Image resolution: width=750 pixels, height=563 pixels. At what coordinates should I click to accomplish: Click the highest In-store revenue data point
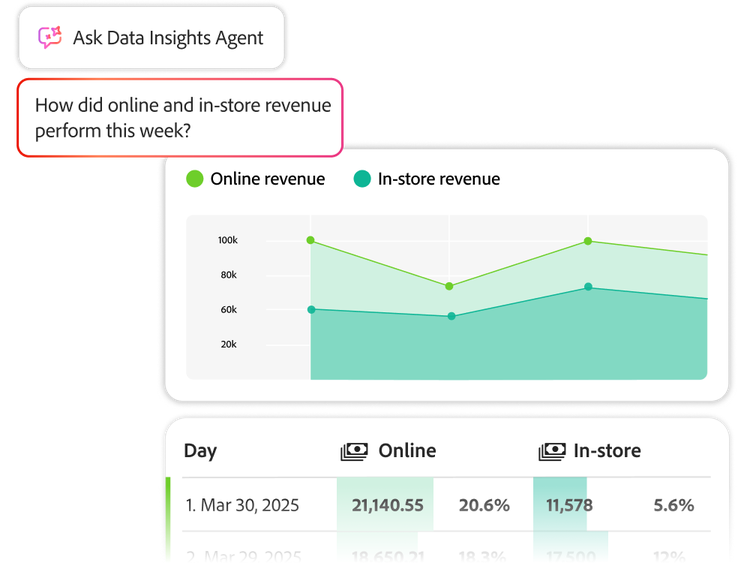pos(588,287)
